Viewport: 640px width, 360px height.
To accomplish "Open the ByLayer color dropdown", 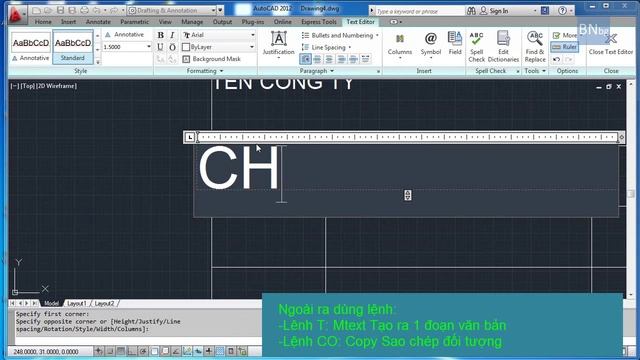I will point(252,47).
